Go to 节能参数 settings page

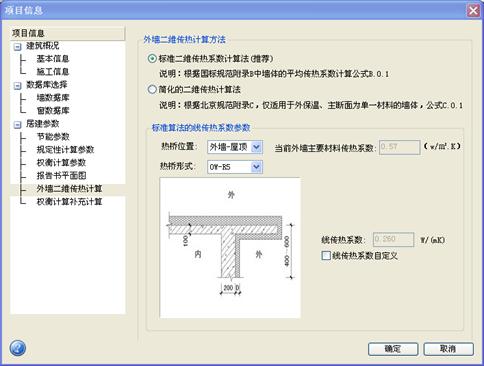click(53, 137)
